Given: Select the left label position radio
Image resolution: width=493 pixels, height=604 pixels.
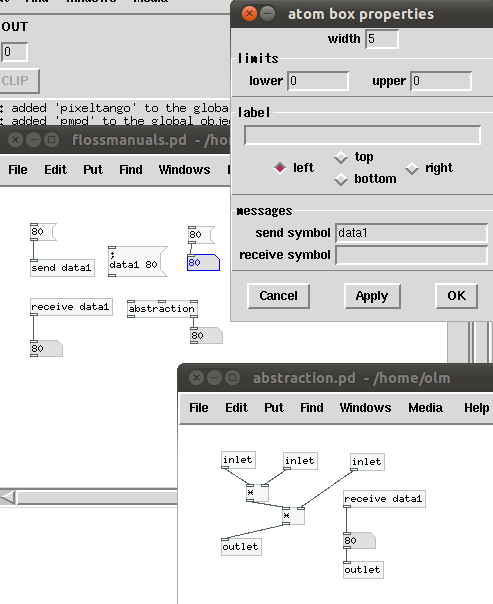Looking at the screenshot, I should [x=280, y=168].
